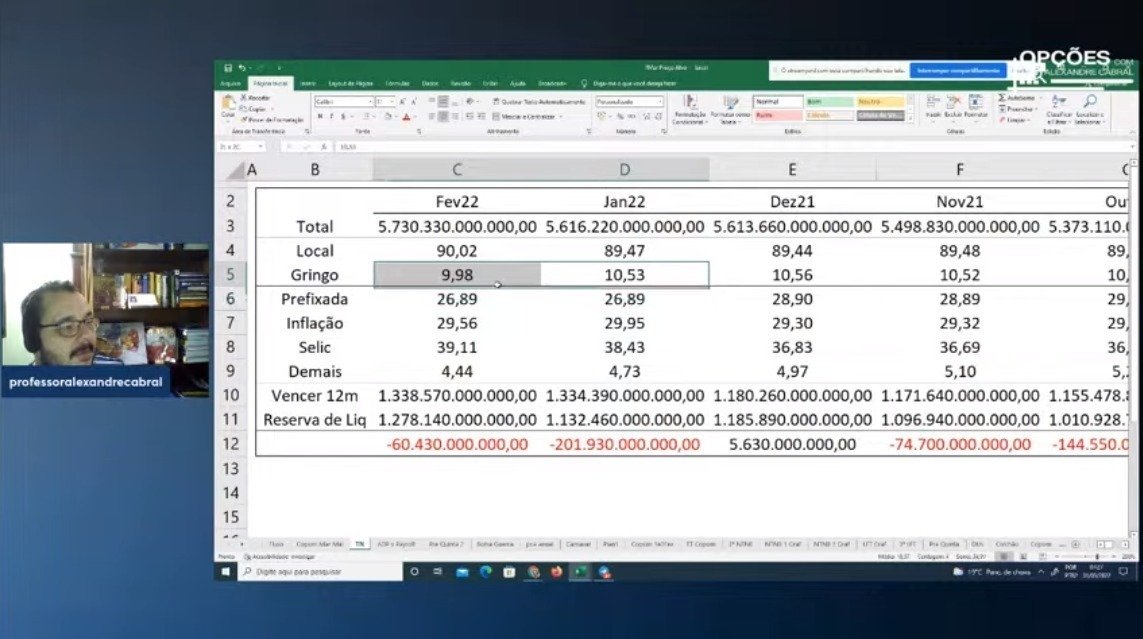Screen dimensions: 1143x639
Task: Open the Formatar cells menu
Action: point(975,107)
